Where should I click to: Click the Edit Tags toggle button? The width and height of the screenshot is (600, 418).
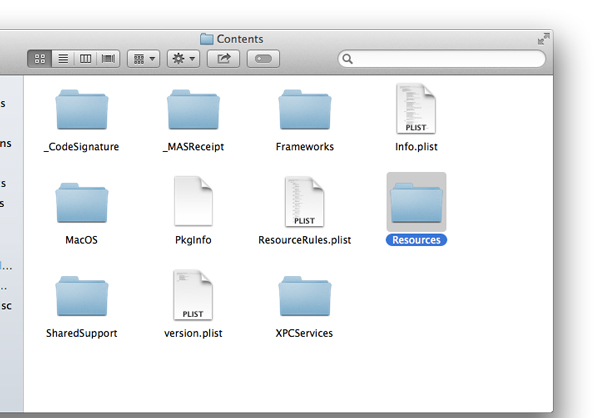pyautogui.click(x=263, y=59)
